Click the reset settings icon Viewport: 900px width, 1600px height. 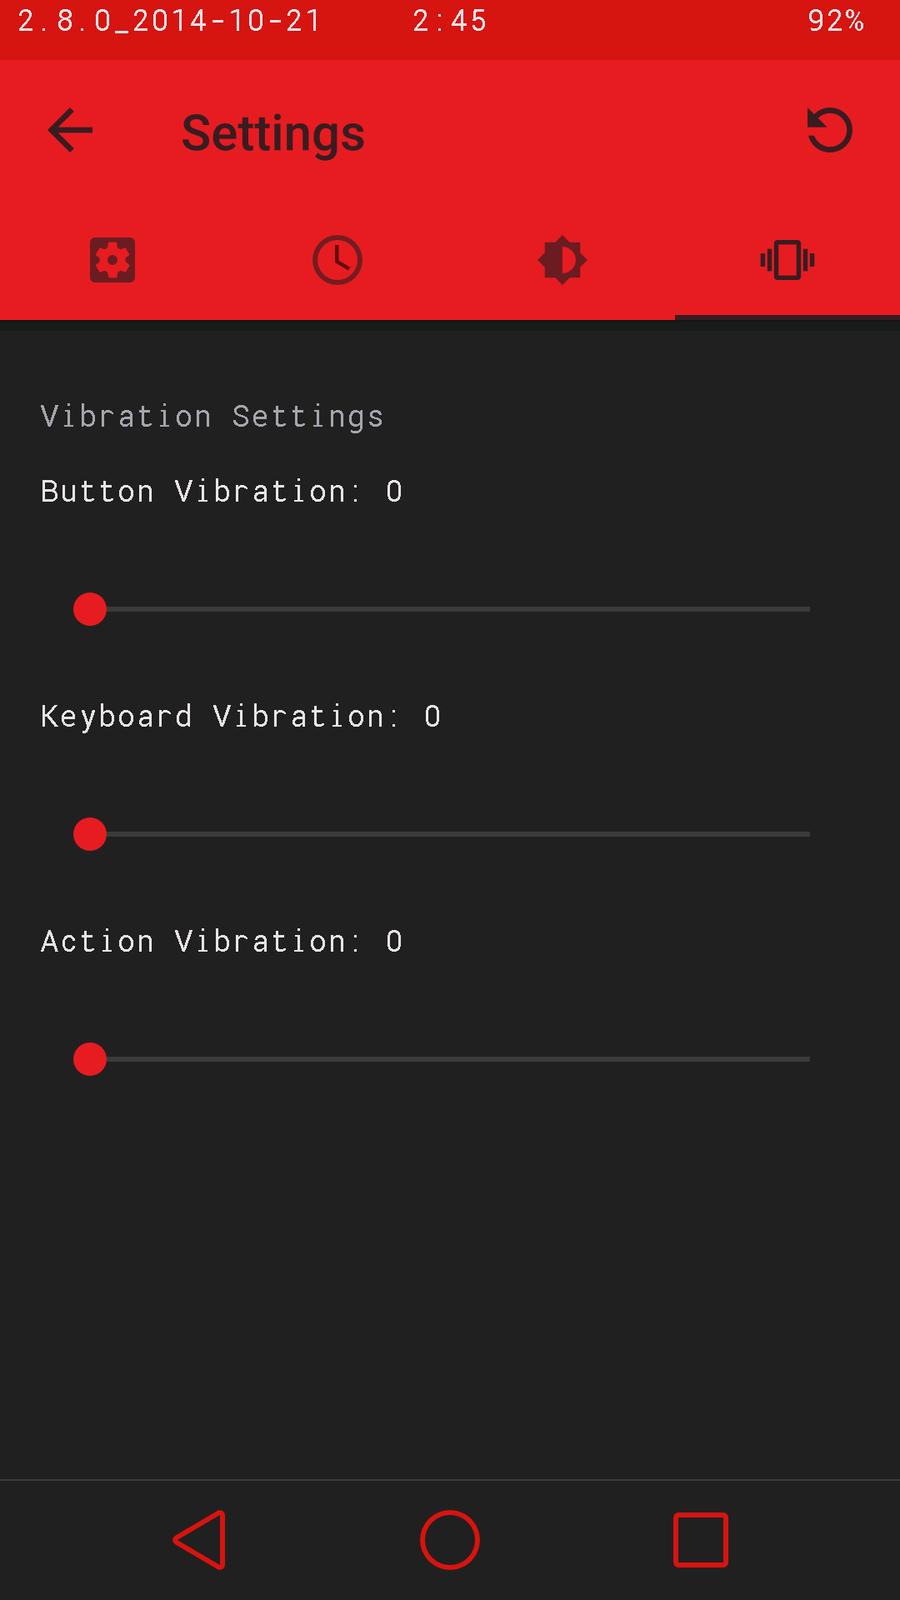coord(829,131)
